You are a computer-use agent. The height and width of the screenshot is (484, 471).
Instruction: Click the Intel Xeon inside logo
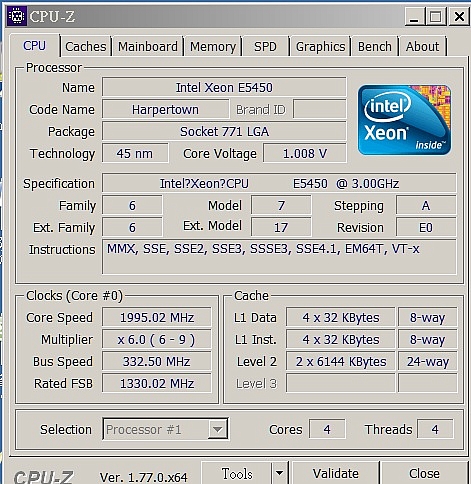[404, 120]
